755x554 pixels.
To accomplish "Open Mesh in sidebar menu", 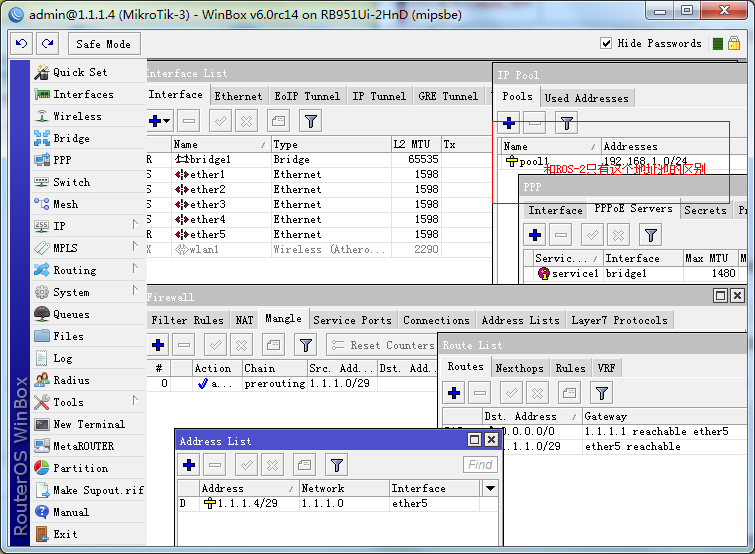I will [89, 205].
